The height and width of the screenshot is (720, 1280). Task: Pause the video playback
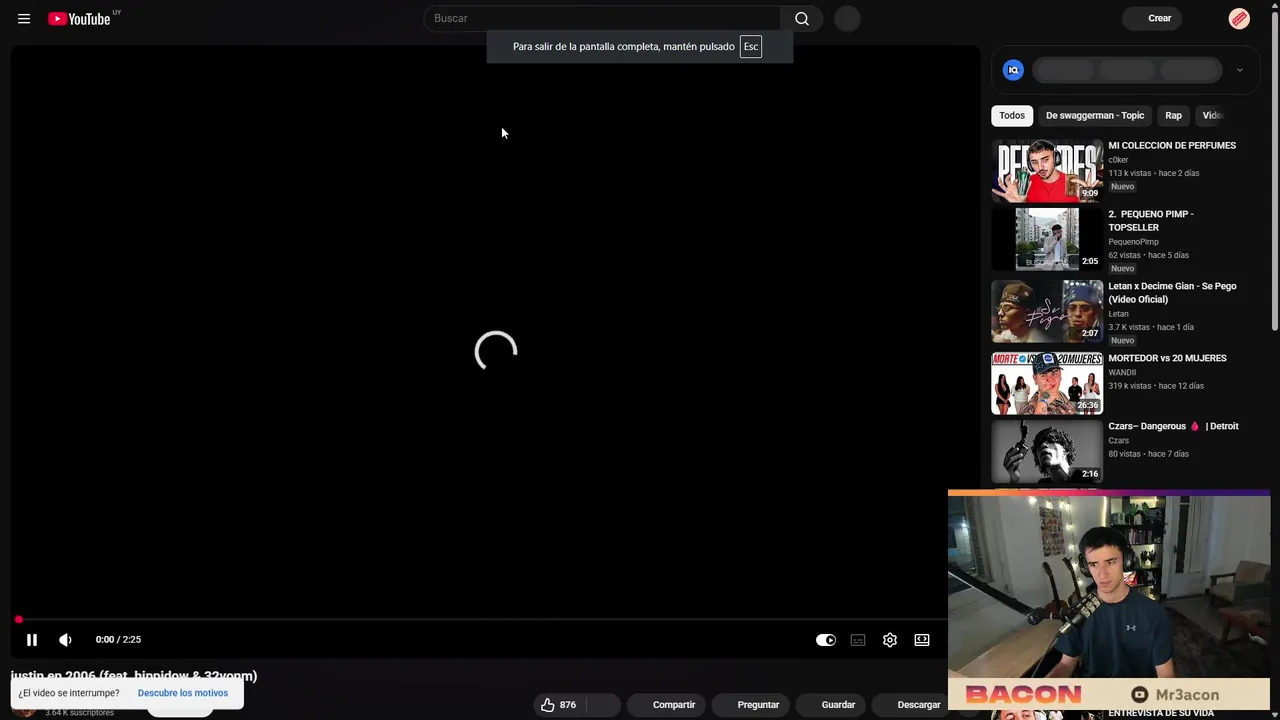32,640
